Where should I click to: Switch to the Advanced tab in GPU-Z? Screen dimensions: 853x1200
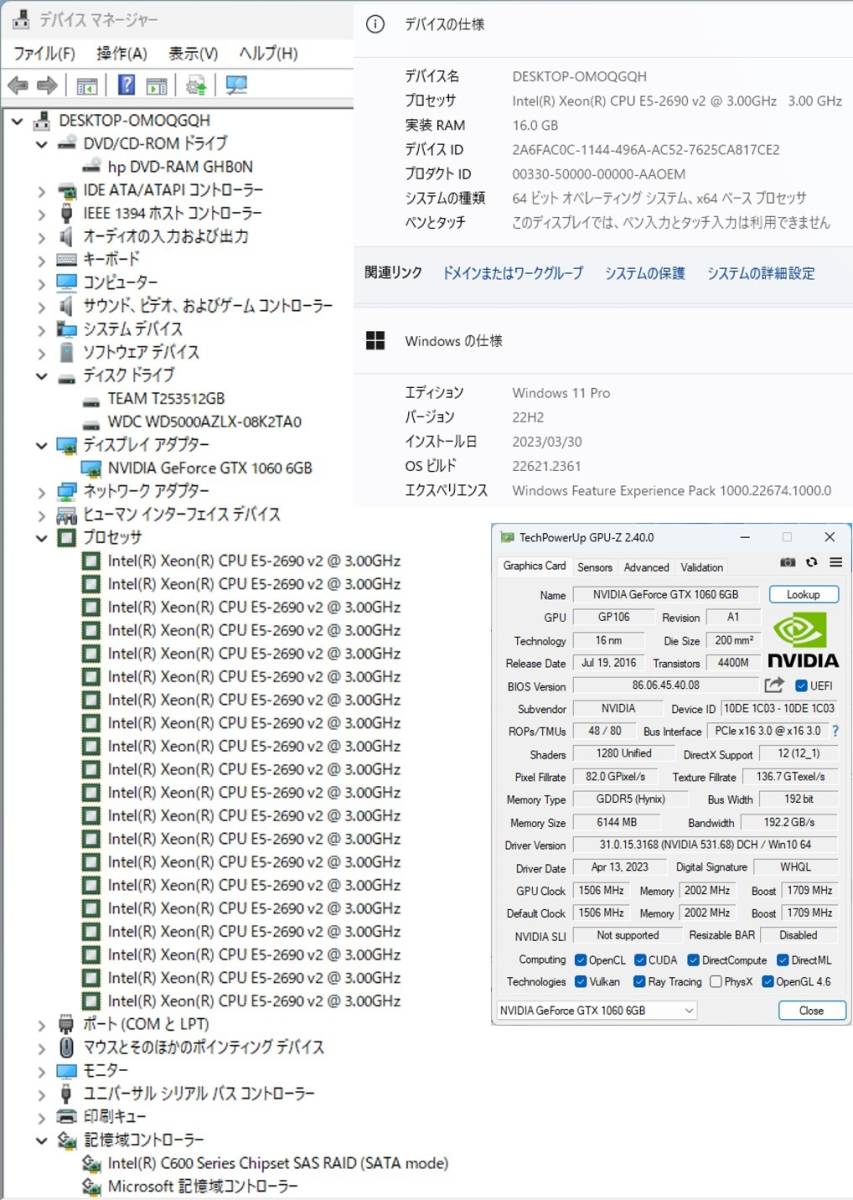[646, 567]
